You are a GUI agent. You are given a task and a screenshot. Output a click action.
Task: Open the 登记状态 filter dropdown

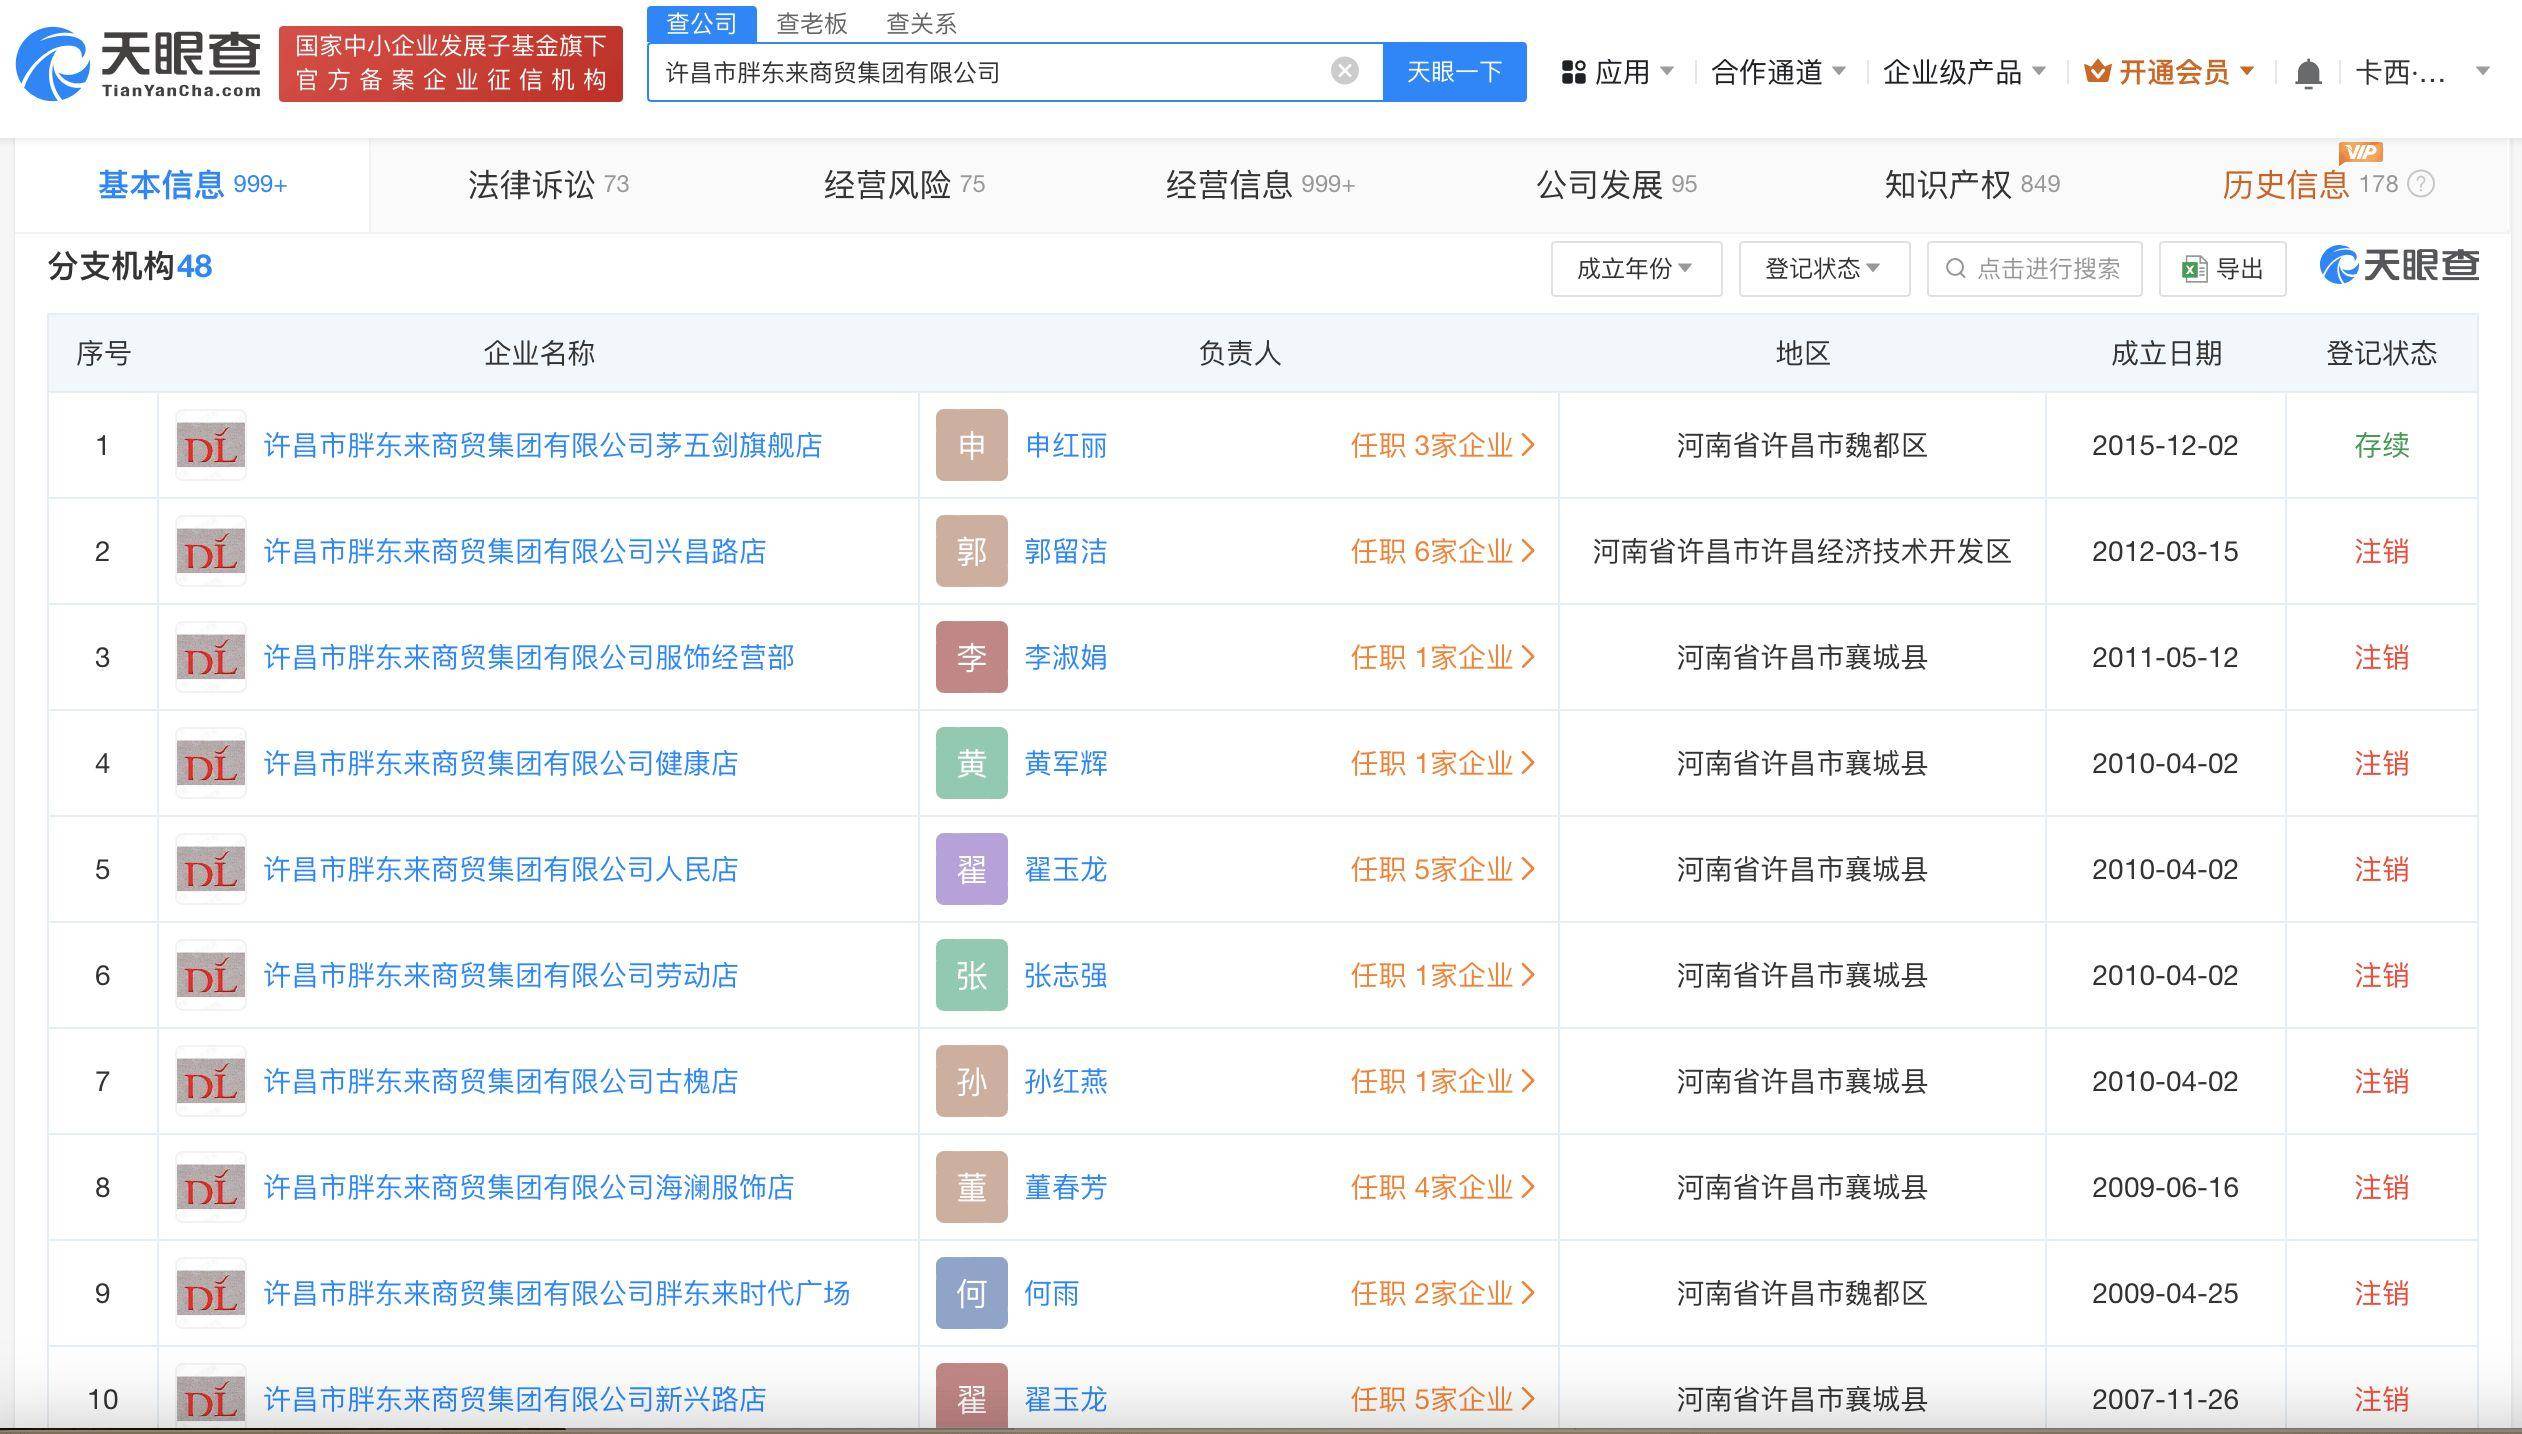pyautogui.click(x=1823, y=269)
